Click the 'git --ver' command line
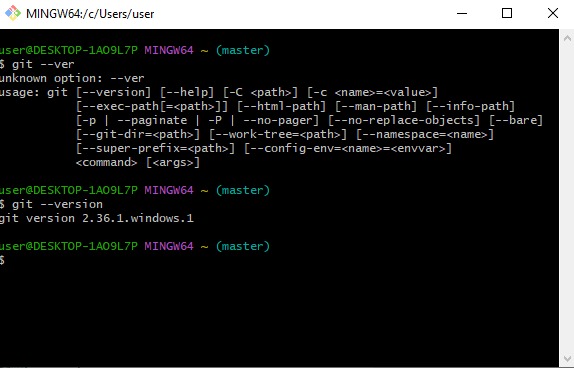The image size is (574, 368). click(x=37, y=64)
